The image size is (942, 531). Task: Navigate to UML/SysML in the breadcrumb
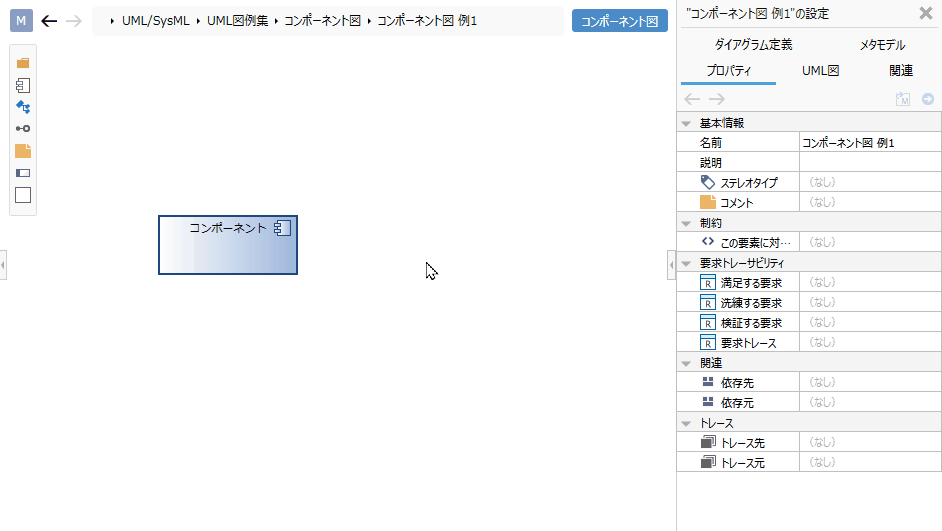point(156,21)
